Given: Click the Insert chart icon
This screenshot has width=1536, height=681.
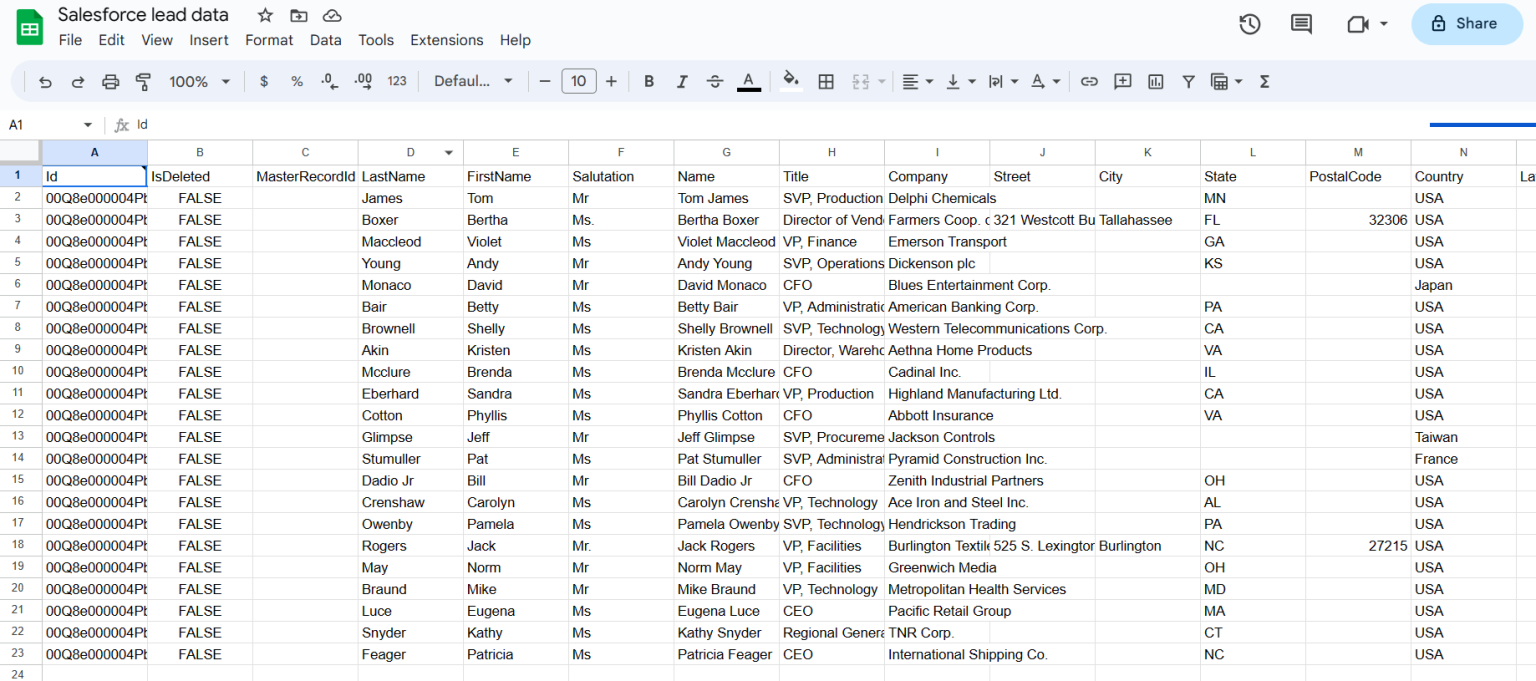Looking at the screenshot, I should click(1155, 81).
